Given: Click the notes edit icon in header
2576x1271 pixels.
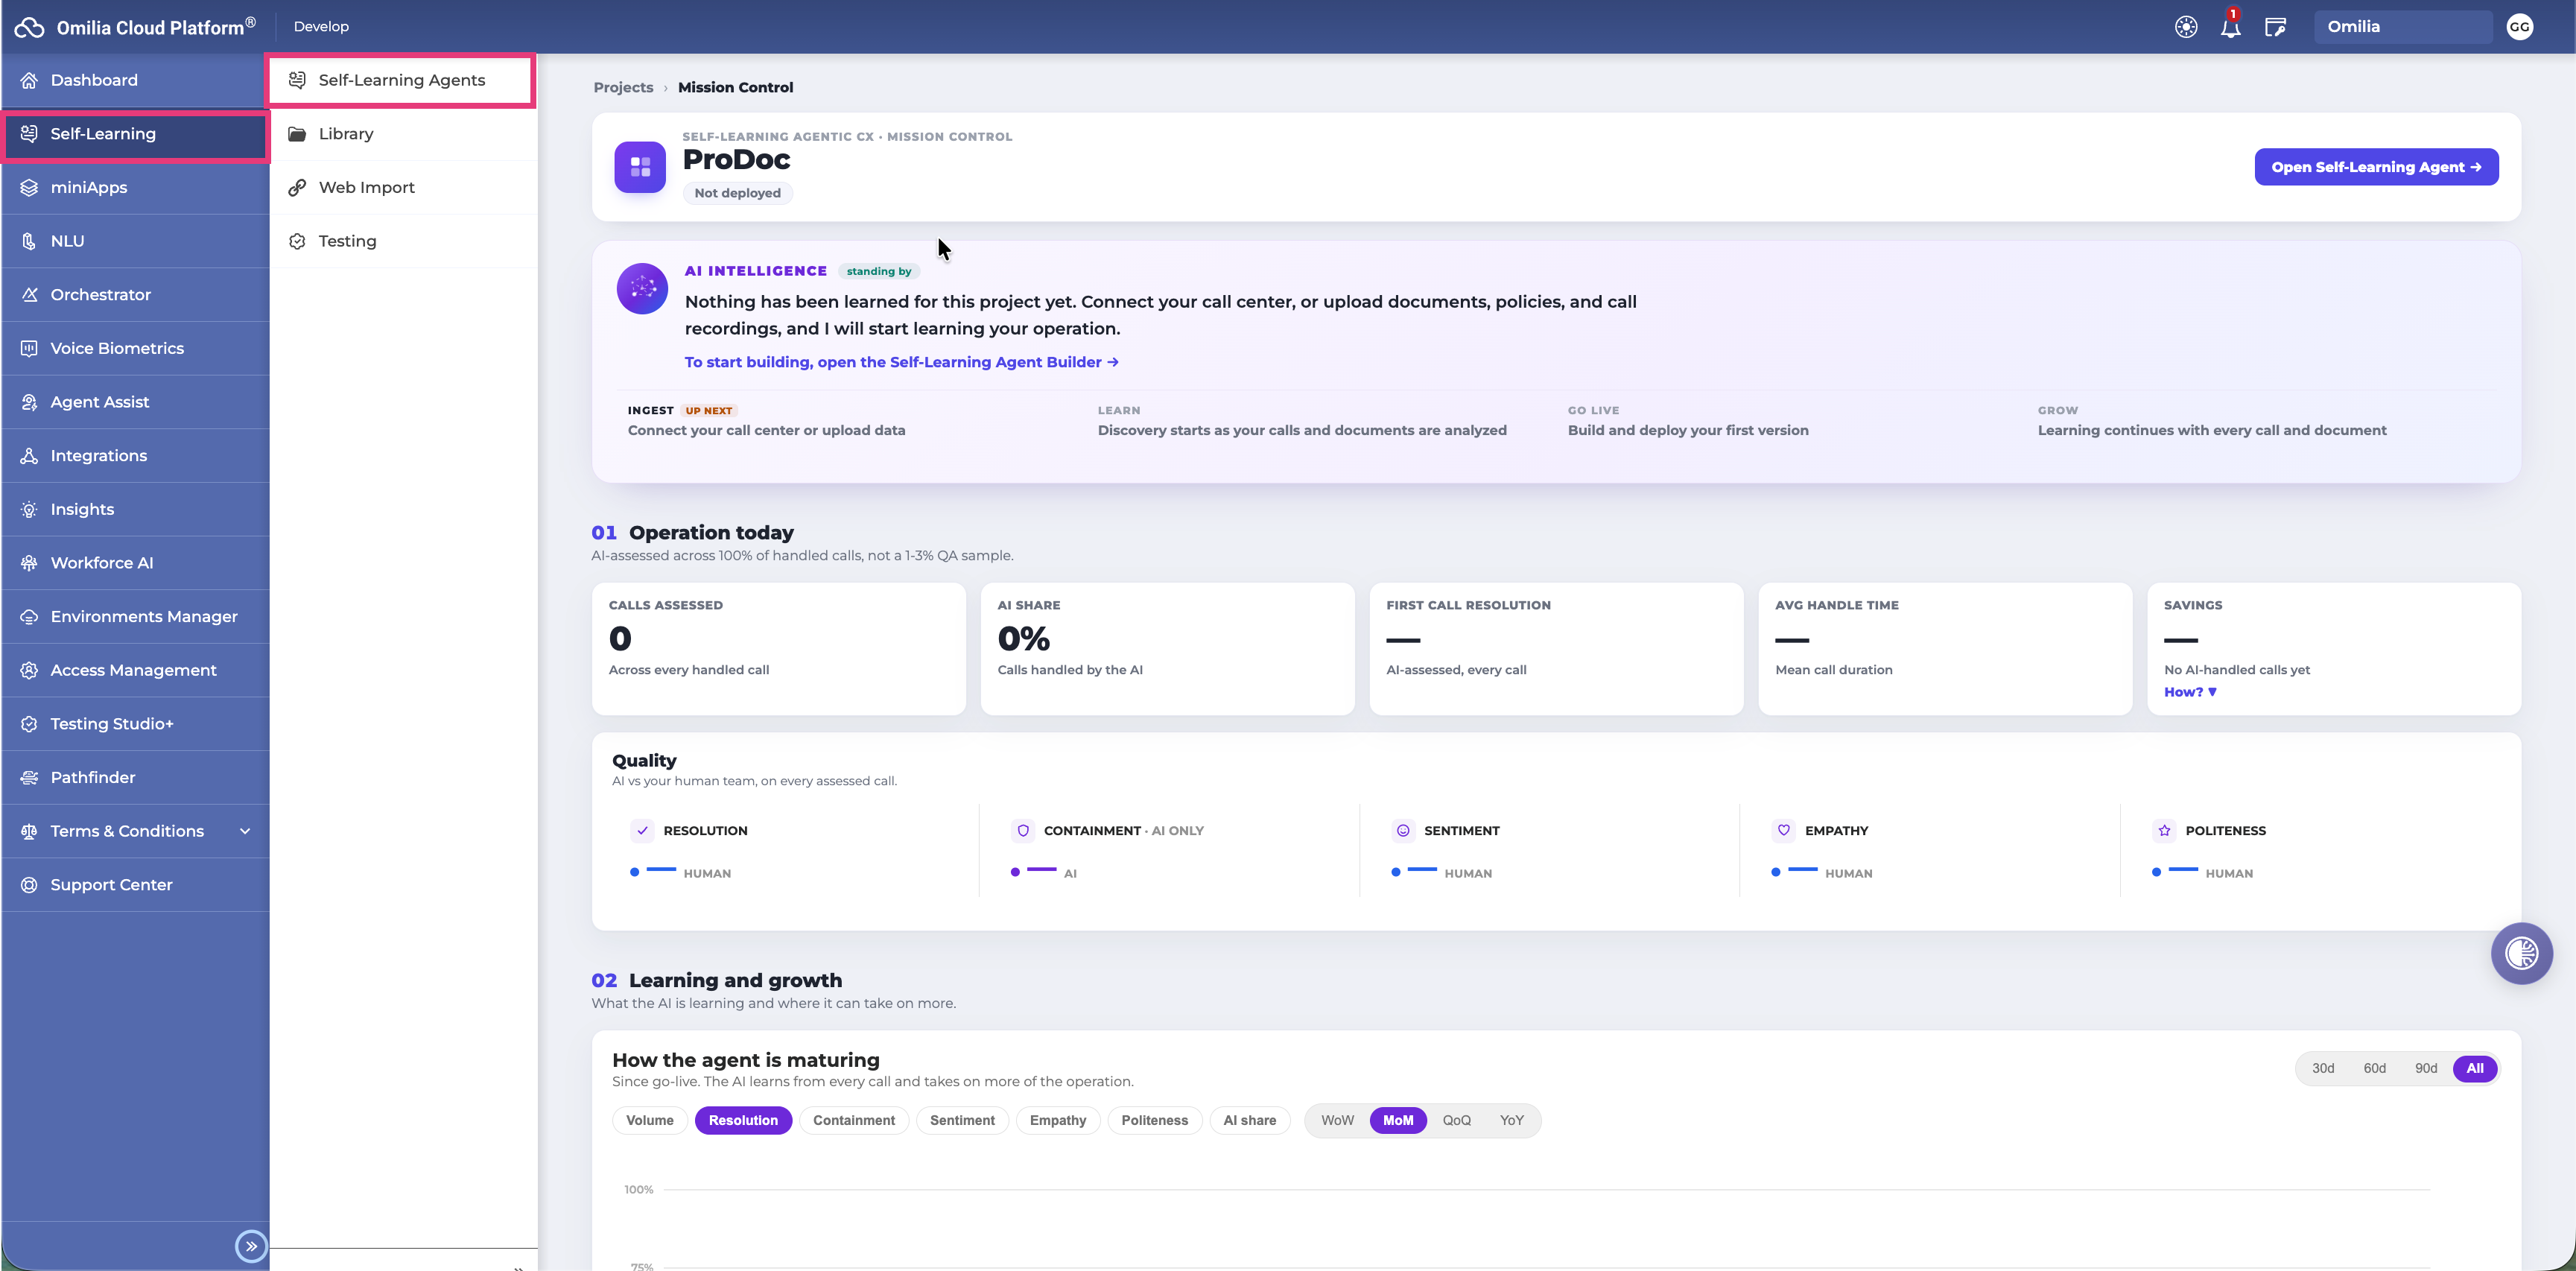Looking at the screenshot, I should [x=2275, y=27].
